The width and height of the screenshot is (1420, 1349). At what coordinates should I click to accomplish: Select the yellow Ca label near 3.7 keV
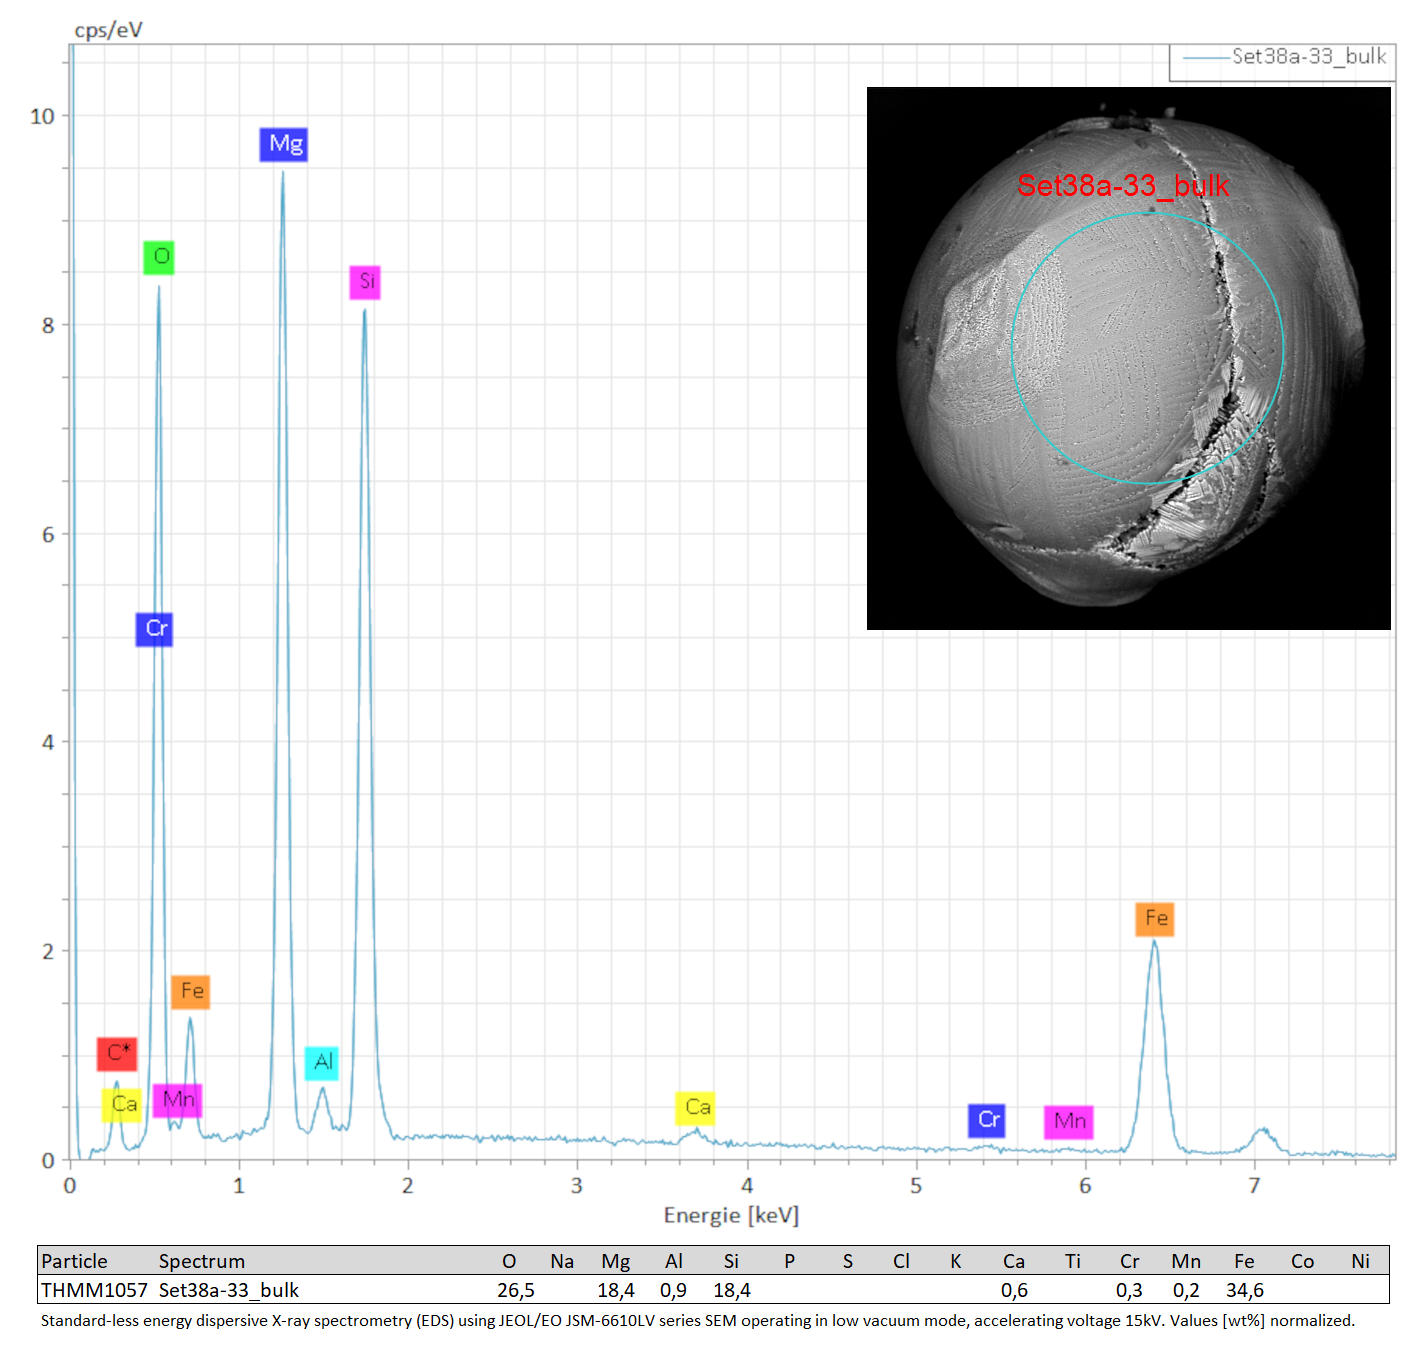point(695,1108)
